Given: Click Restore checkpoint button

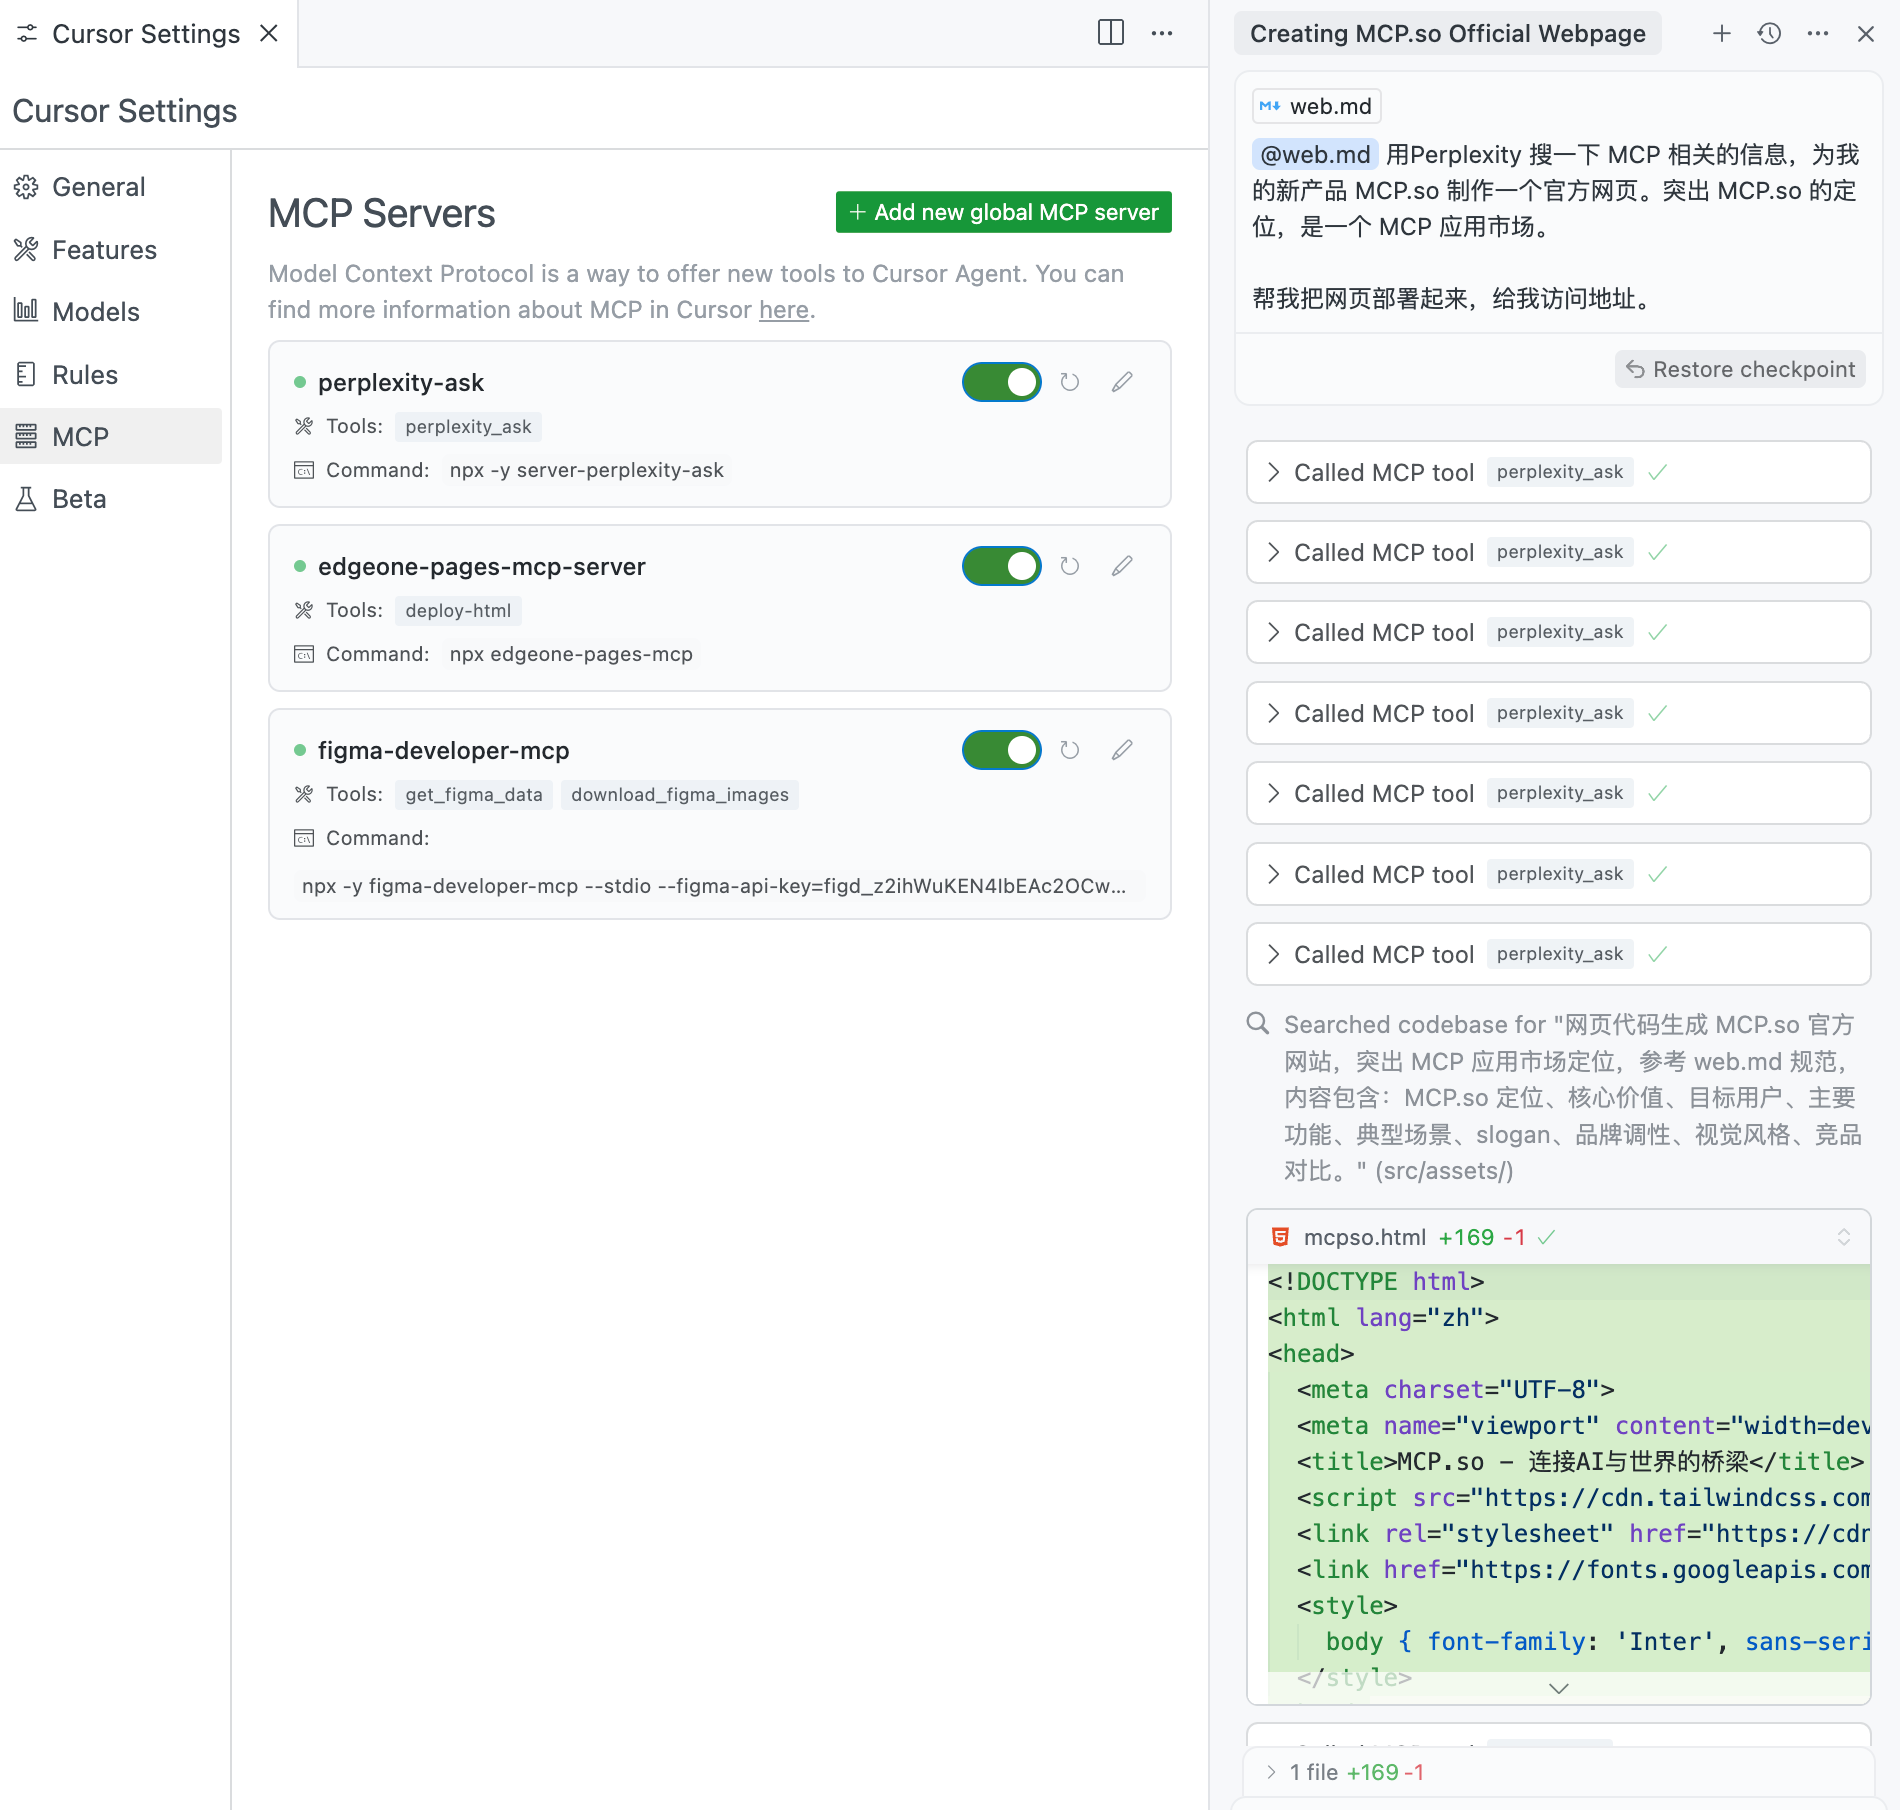Looking at the screenshot, I should point(1739,369).
